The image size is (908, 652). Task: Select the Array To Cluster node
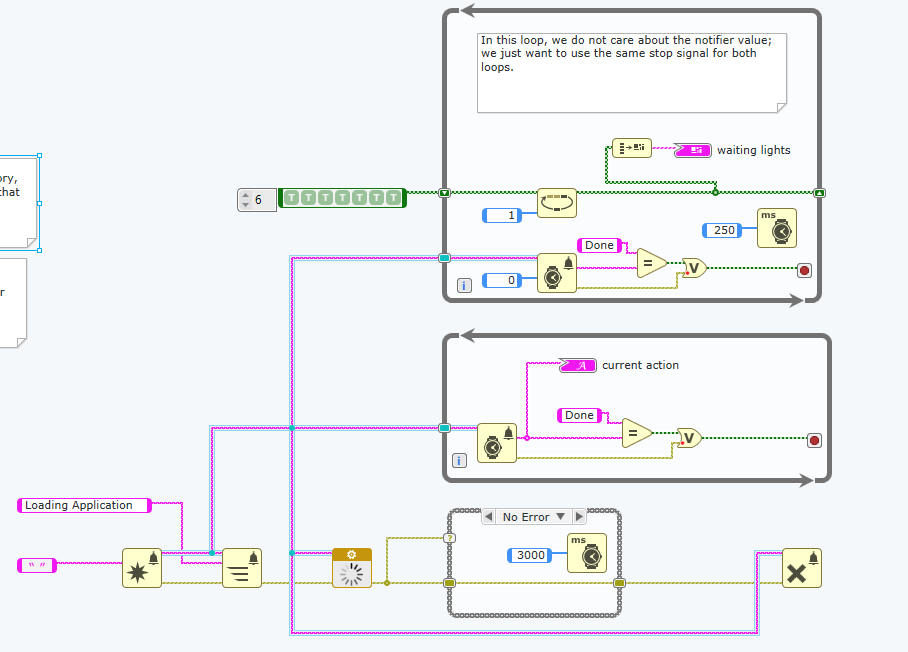click(632, 148)
